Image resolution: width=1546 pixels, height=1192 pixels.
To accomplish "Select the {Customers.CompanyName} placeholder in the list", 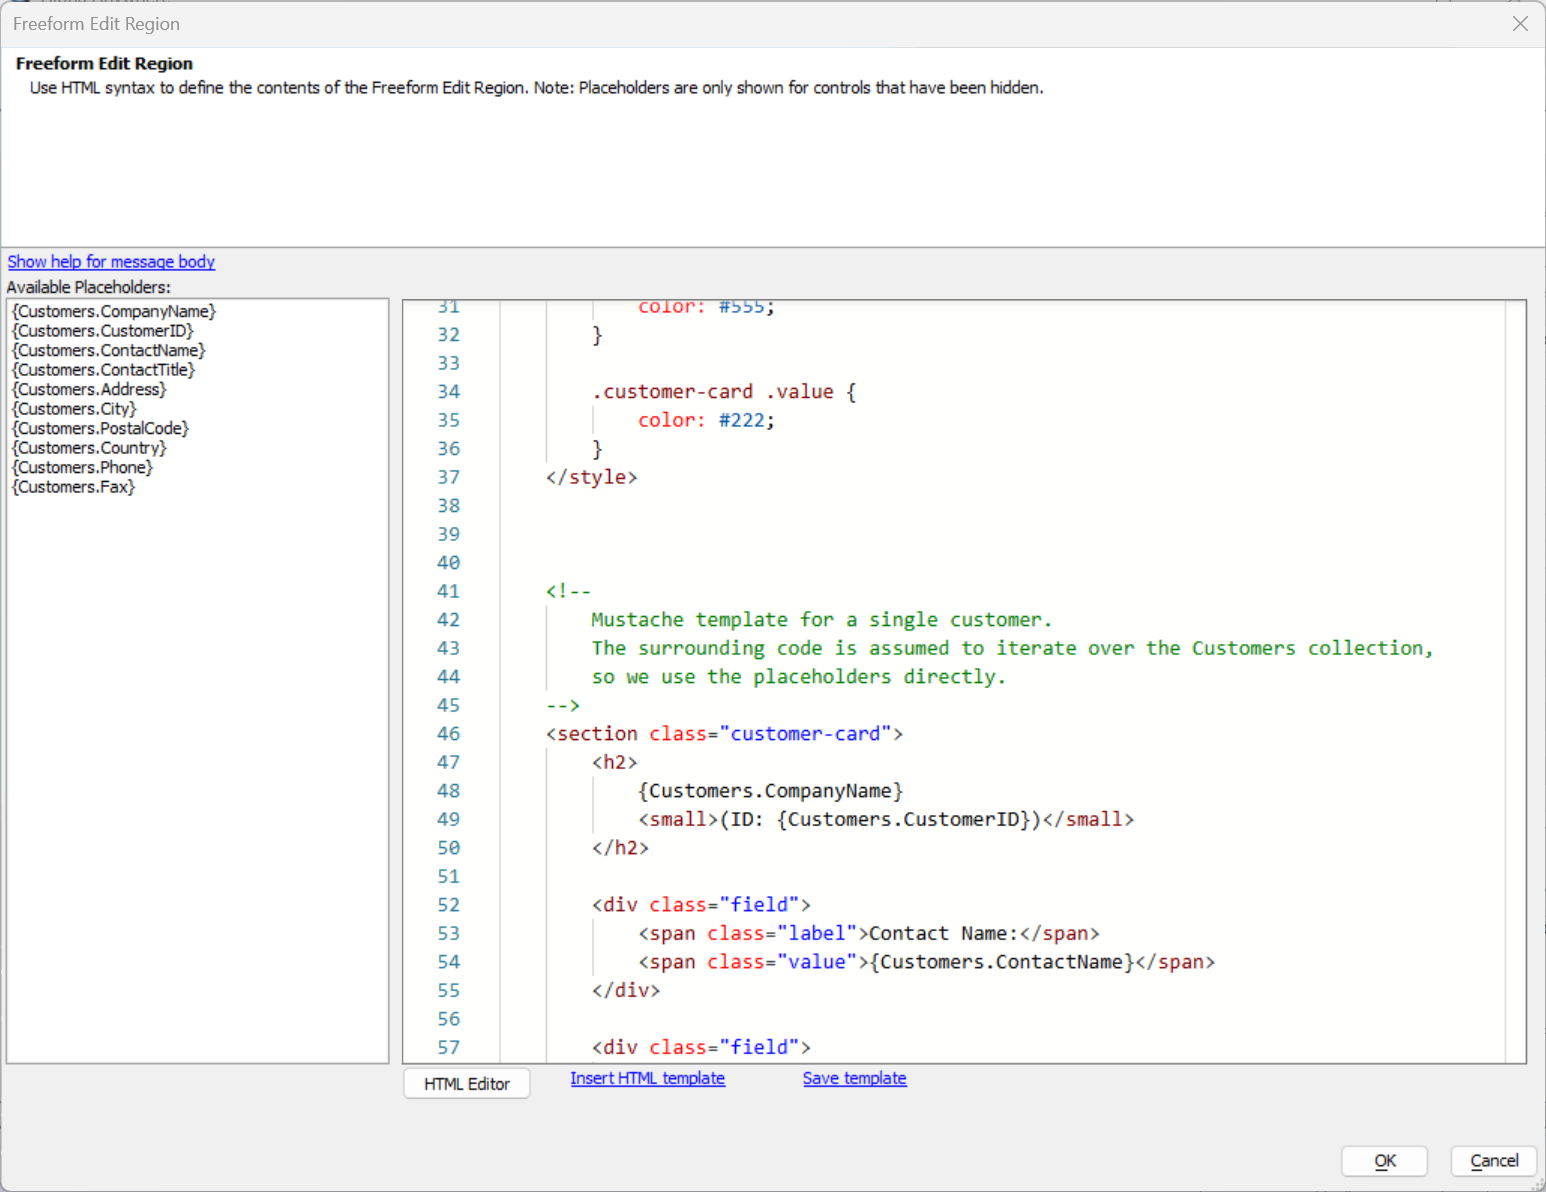I will coord(114,311).
